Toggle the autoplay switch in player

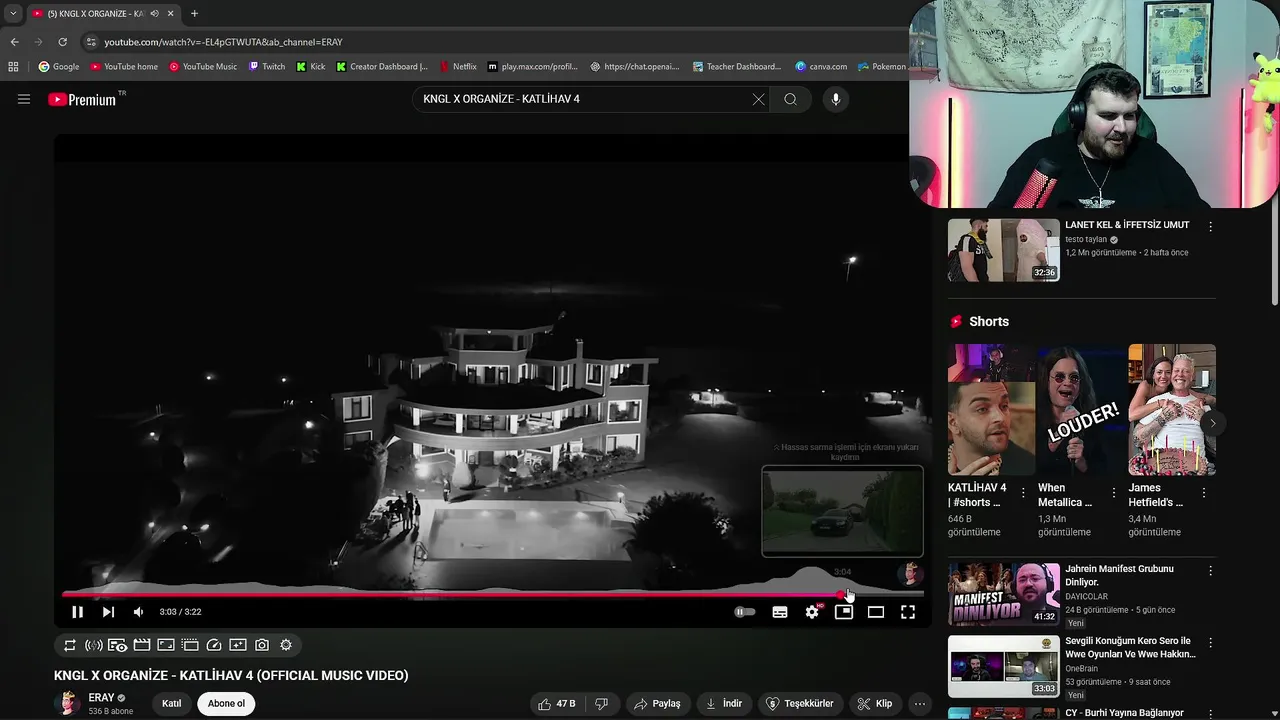point(745,612)
